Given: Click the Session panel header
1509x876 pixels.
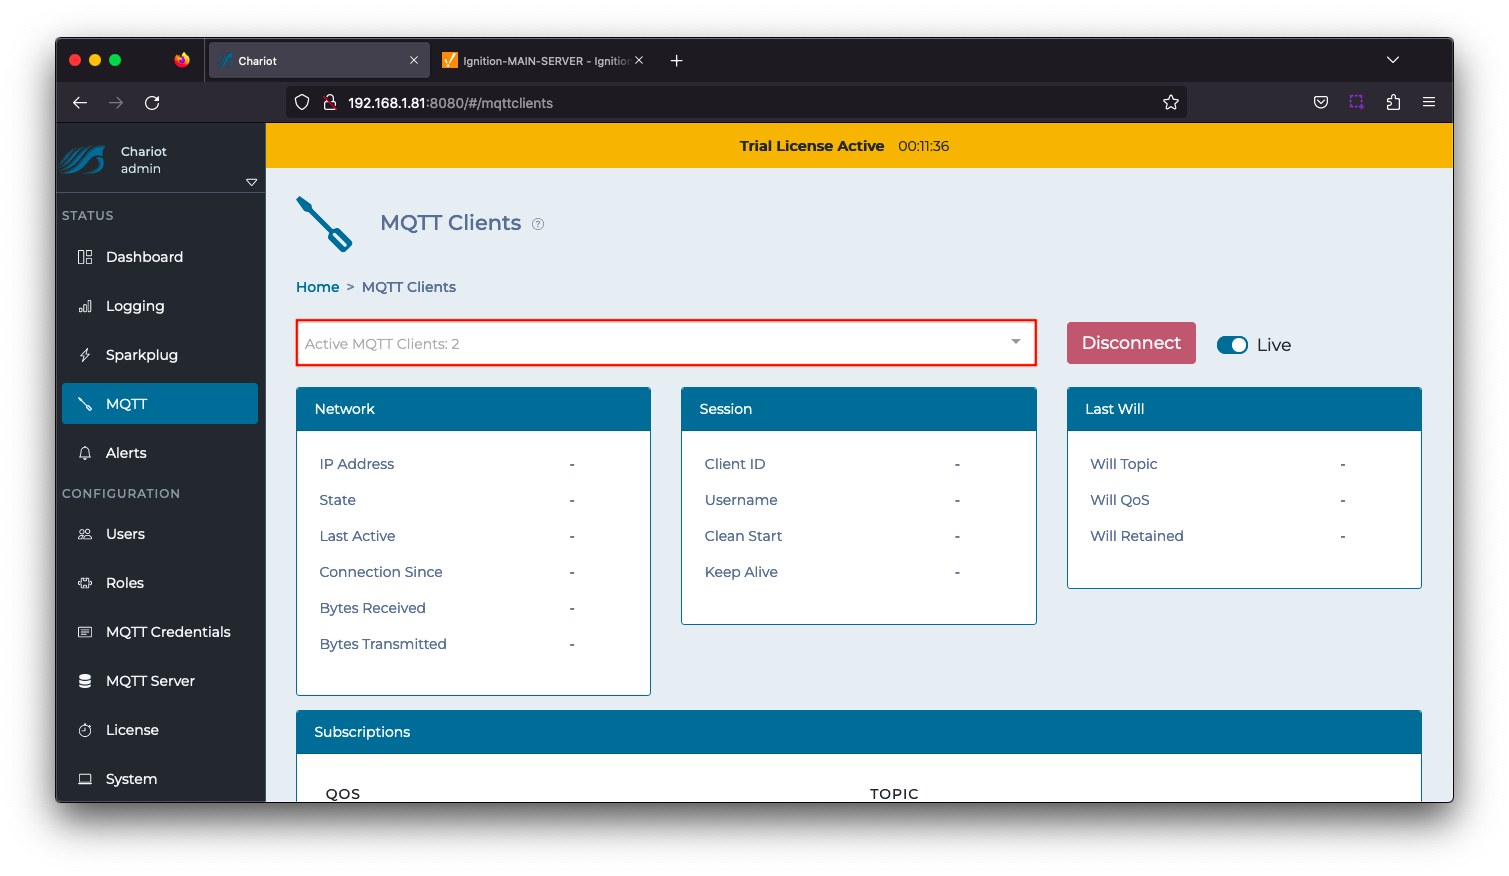Looking at the screenshot, I should (x=858, y=409).
